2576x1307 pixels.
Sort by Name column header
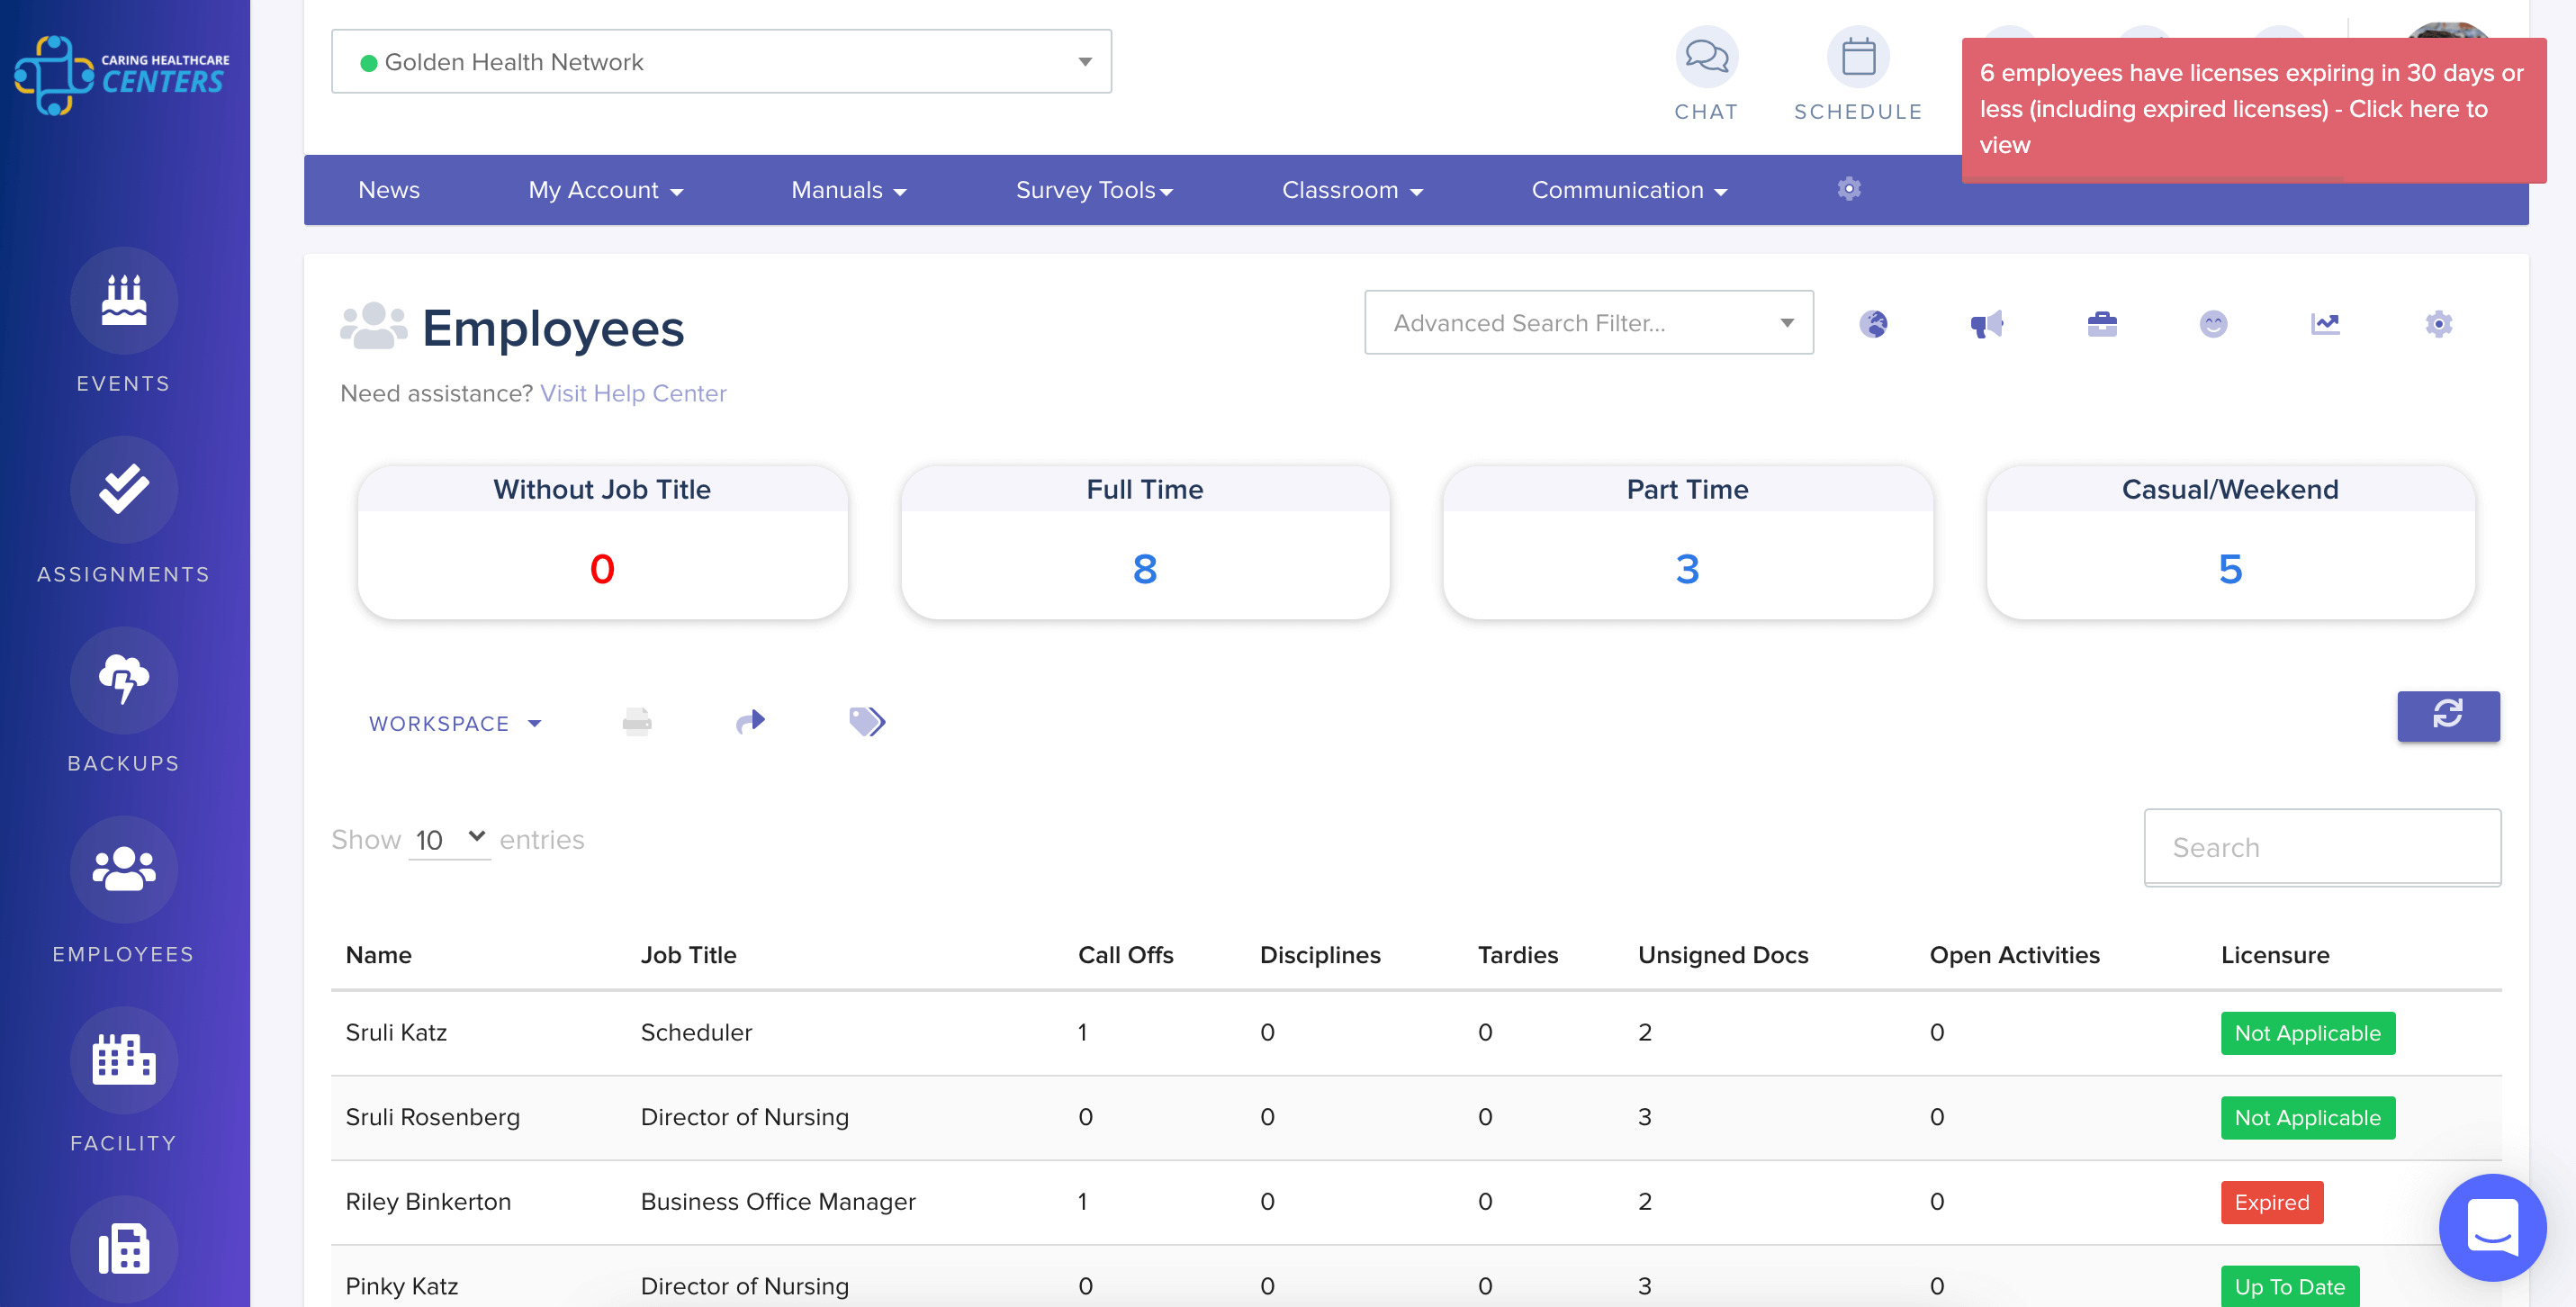pos(378,955)
